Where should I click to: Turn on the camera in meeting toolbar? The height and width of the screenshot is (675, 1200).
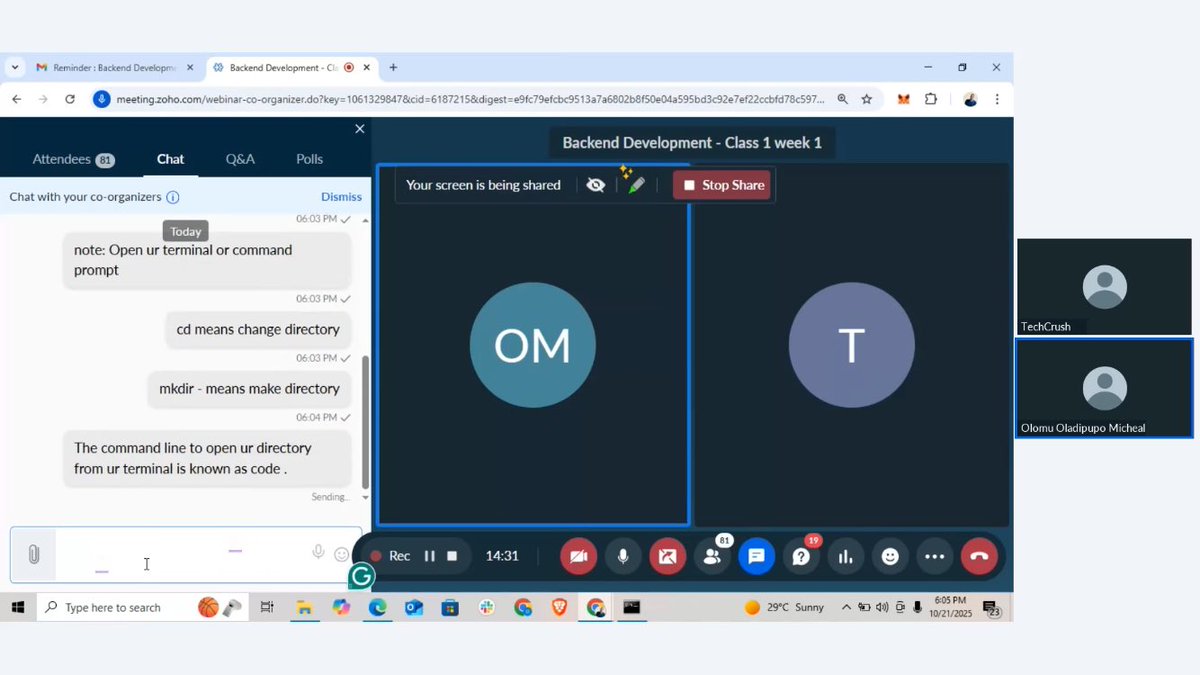click(x=578, y=557)
